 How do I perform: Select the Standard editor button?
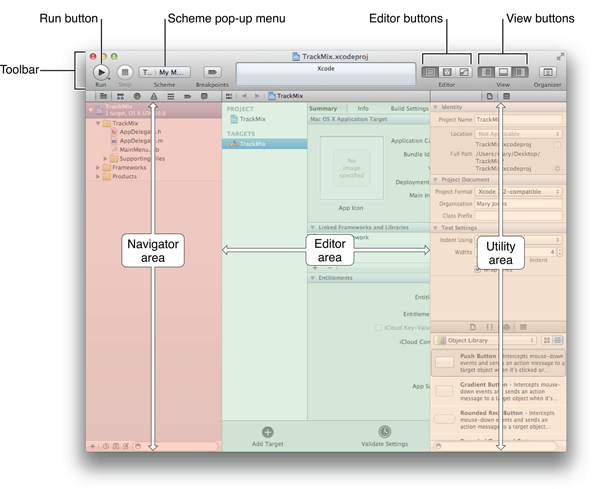tap(430, 72)
